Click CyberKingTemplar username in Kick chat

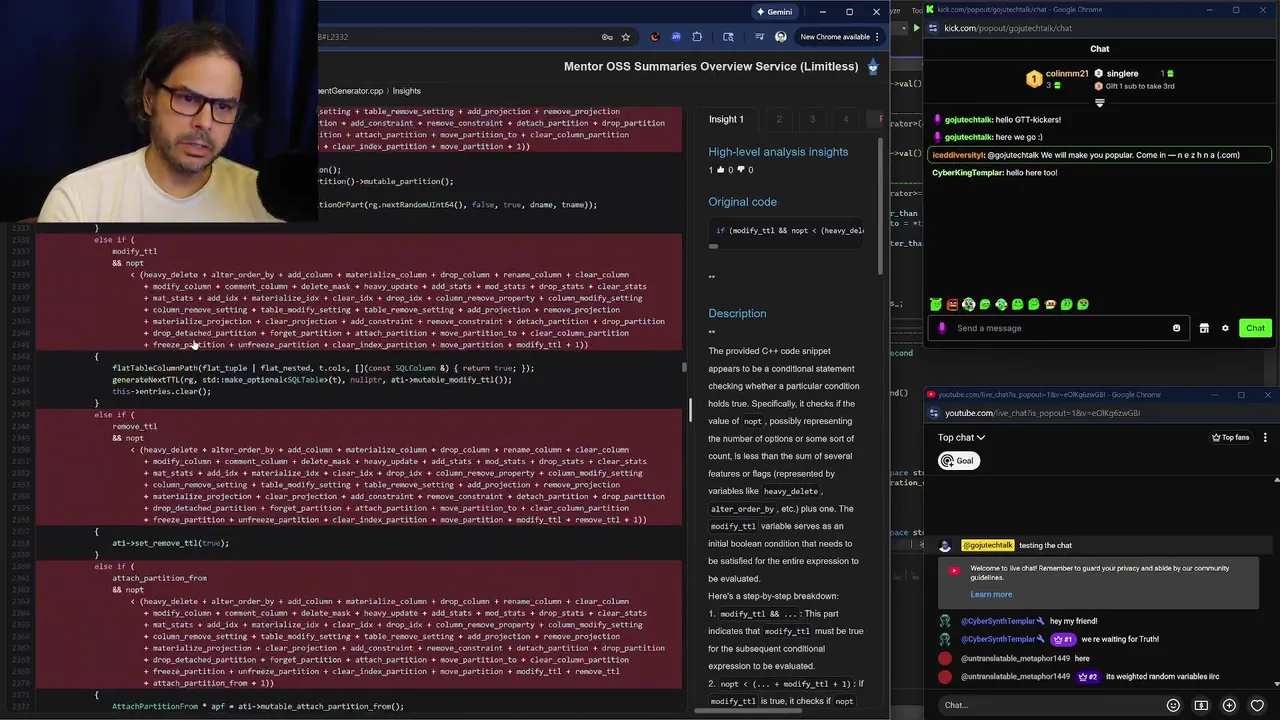click(x=967, y=173)
